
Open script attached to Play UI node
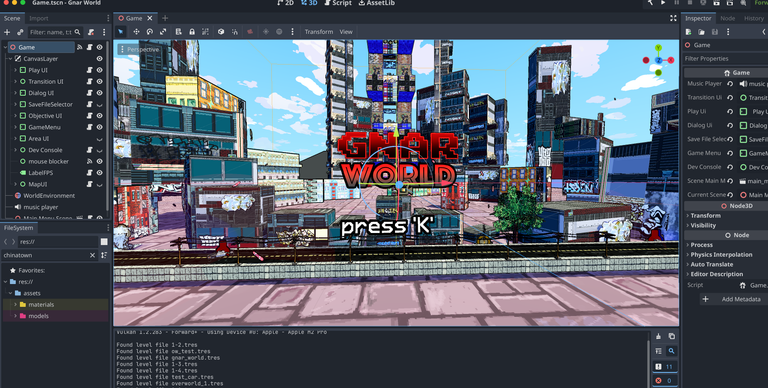[90, 70]
